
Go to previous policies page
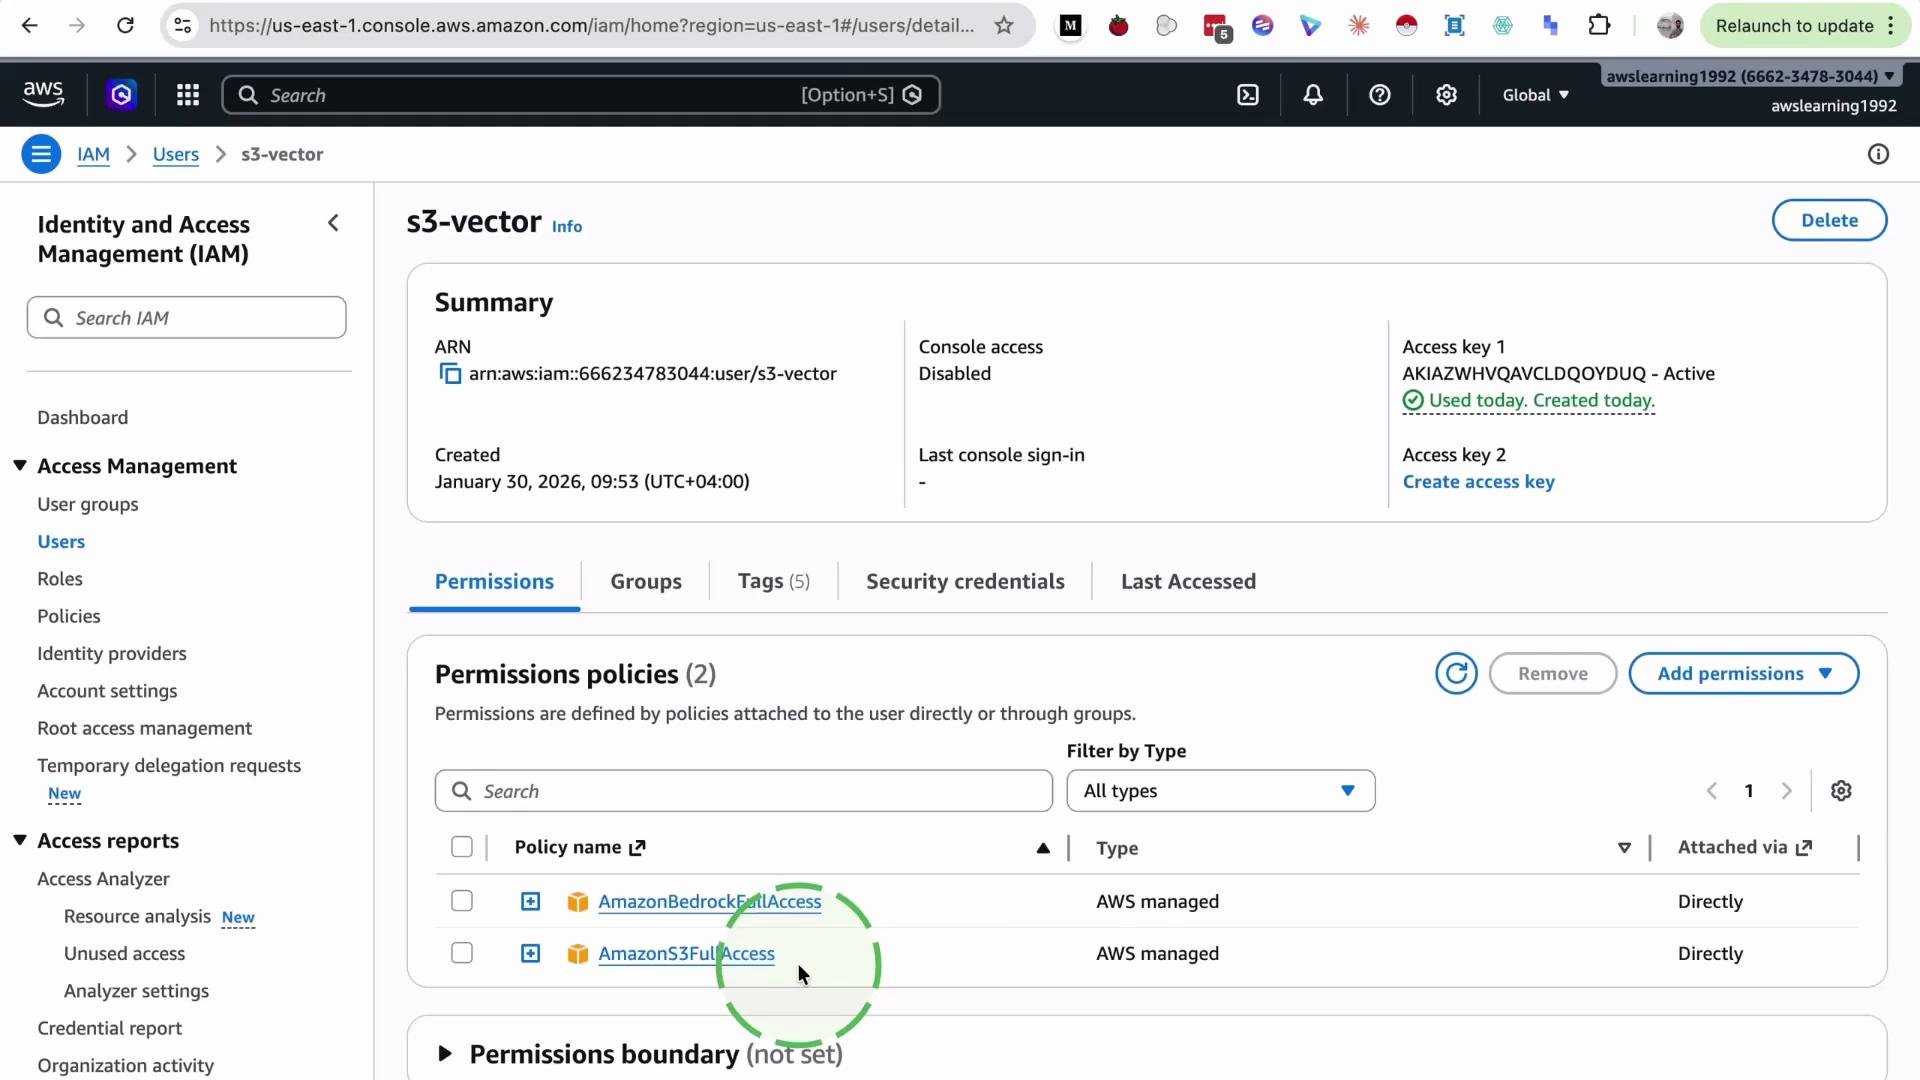(x=1712, y=791)
